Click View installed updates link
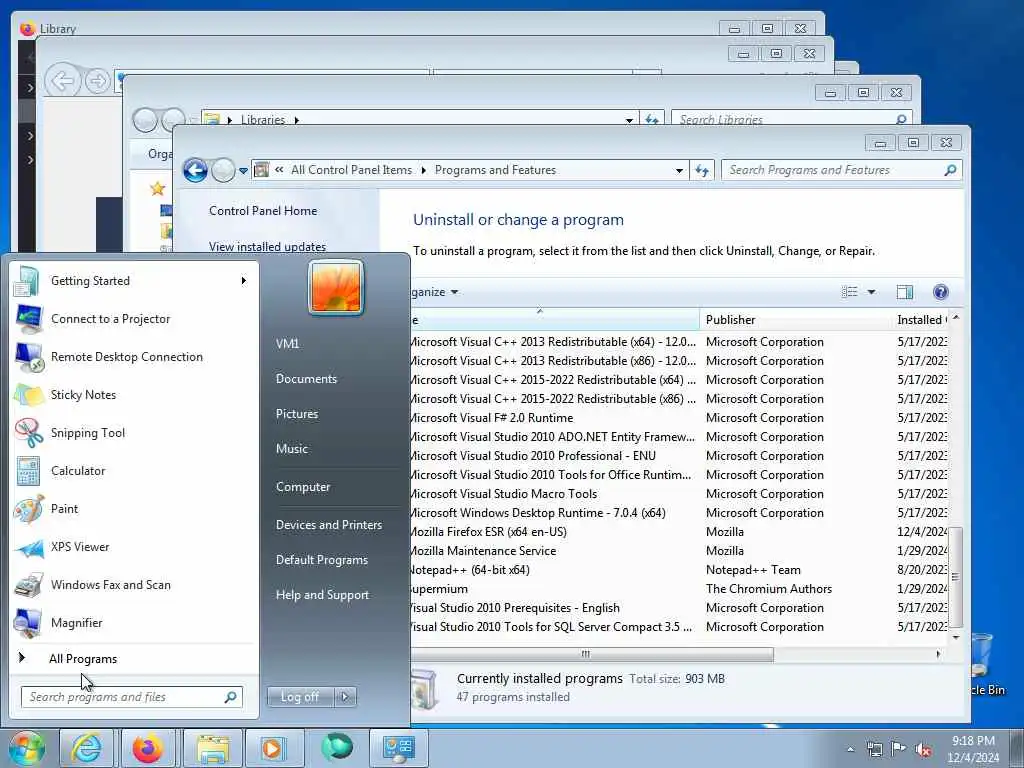The image size is (1024, 768). point(267,247)
